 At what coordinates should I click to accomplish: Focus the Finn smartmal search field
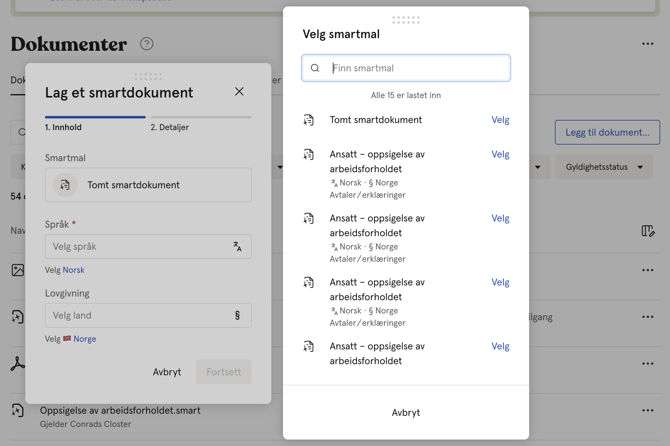tap(406, 68)
